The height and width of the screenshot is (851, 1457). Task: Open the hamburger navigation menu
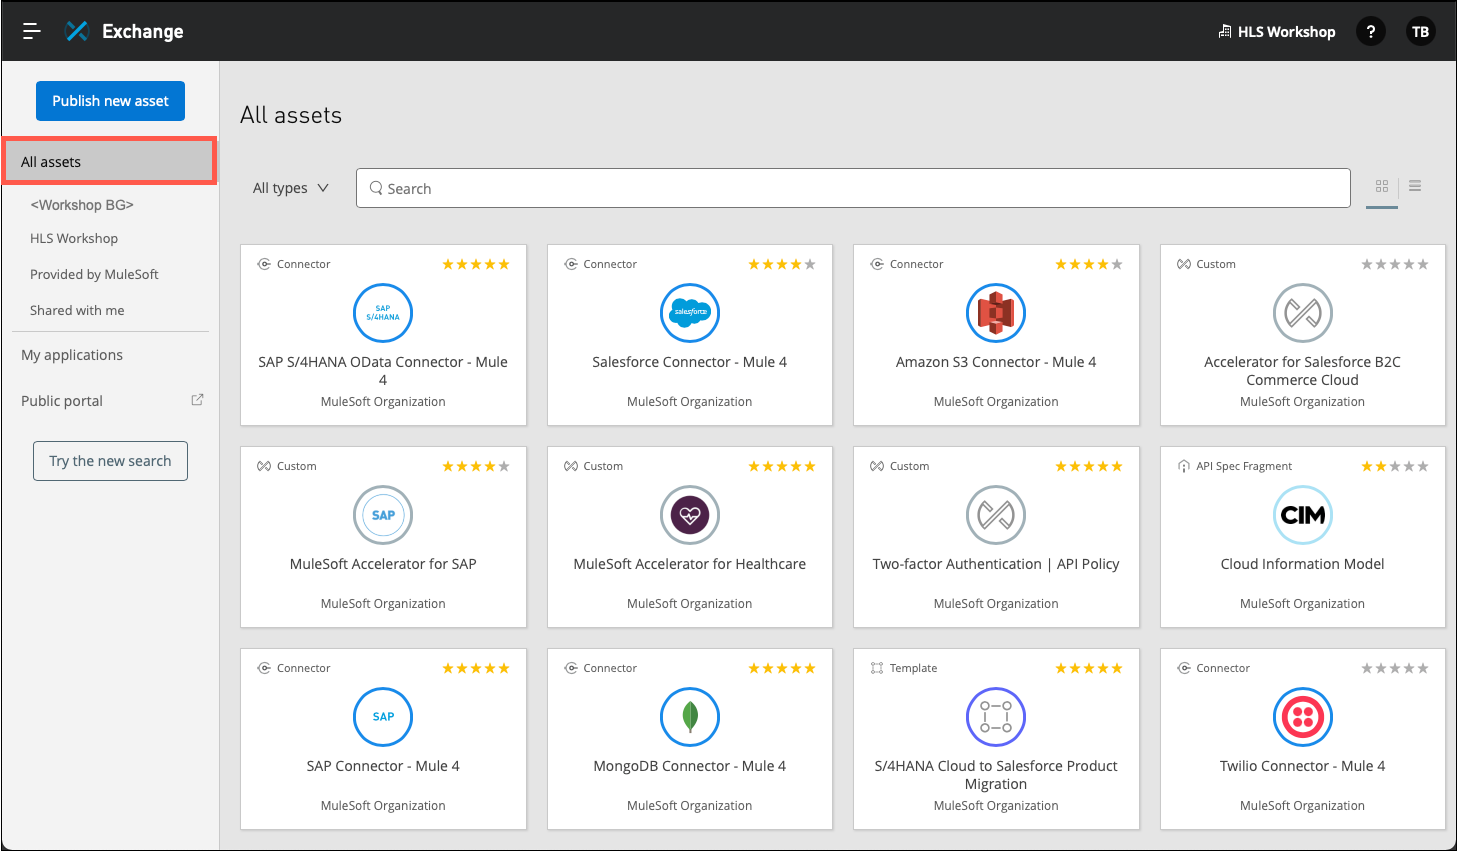tap(32, 31)
